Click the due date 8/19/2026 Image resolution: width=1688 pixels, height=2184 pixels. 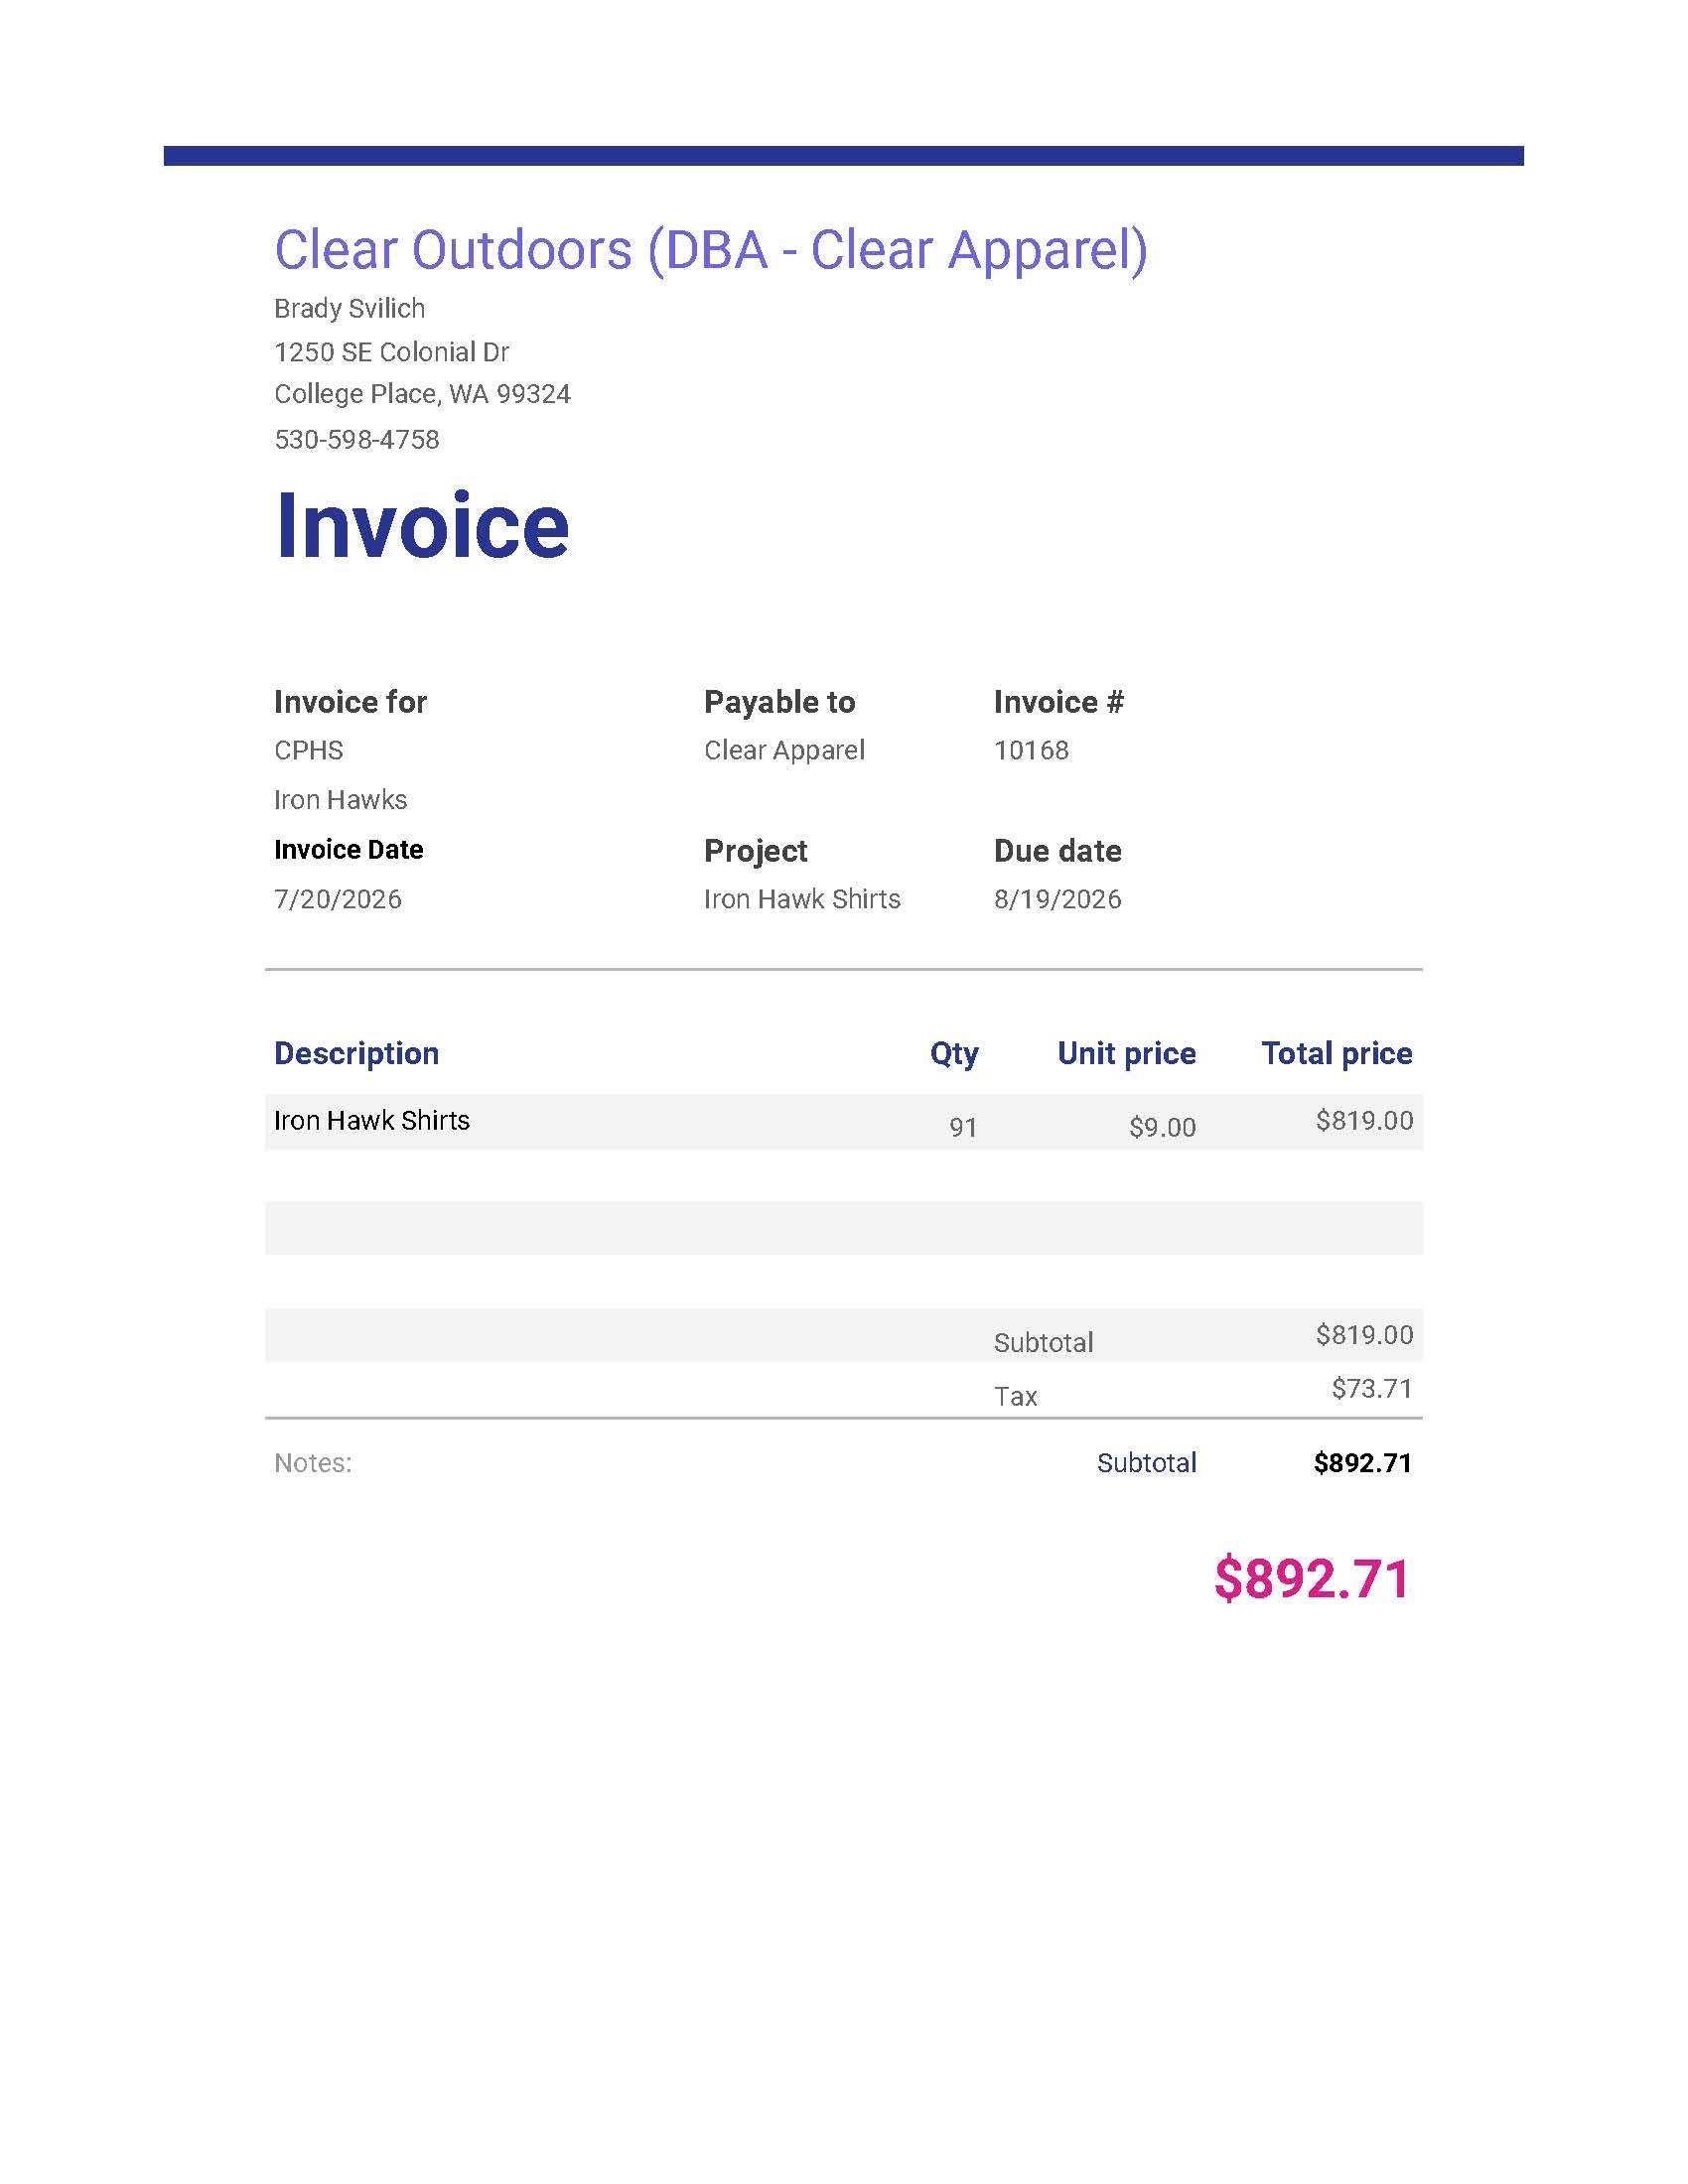[1058, 899]
